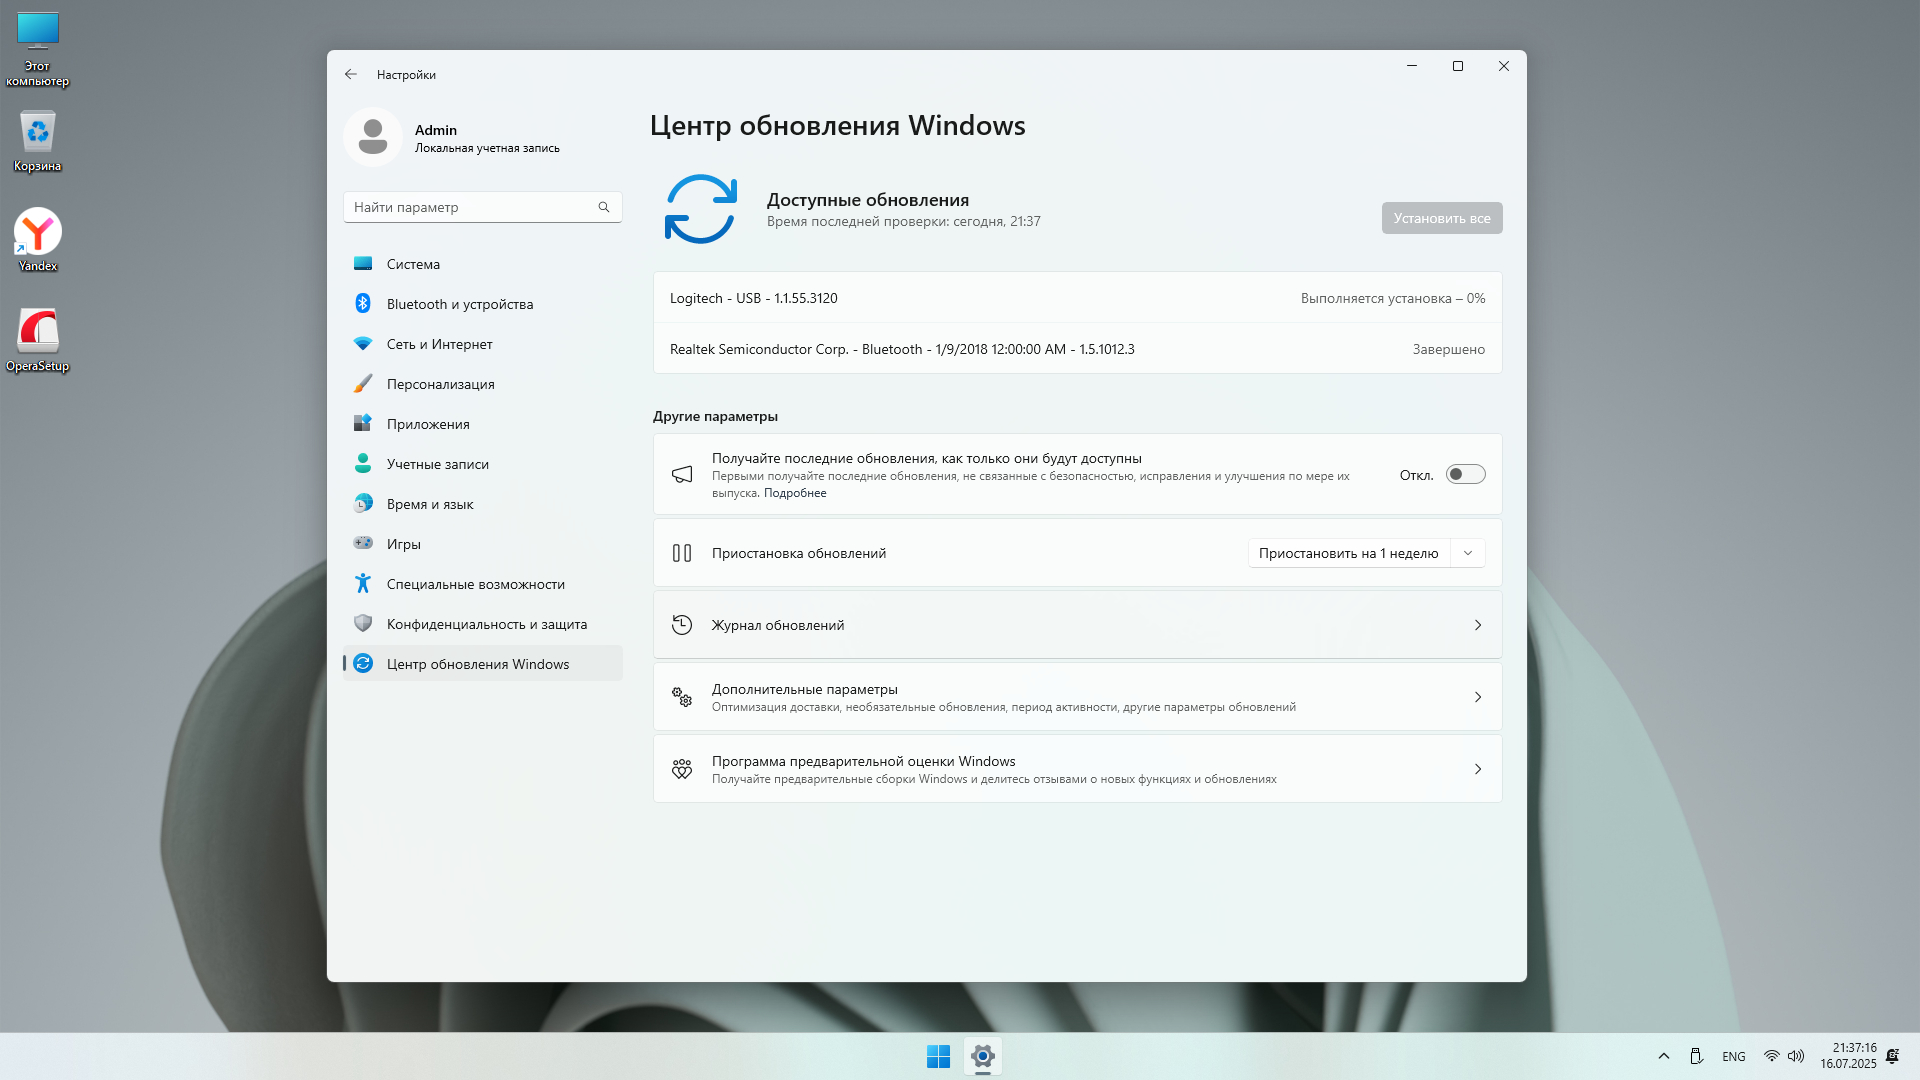1920x1080 pixels.
Task: Click the Admin account avatar
Action: pyautogui.click(x=373, y=137)
